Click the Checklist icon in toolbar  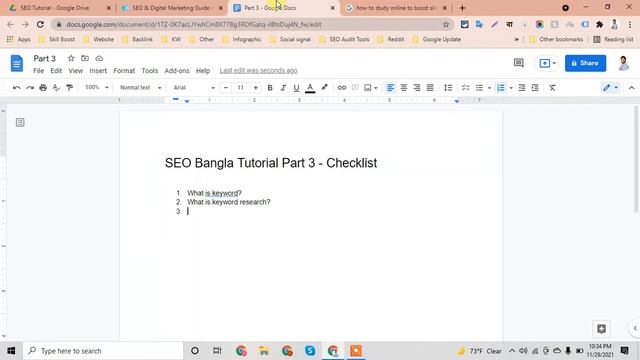466,87
